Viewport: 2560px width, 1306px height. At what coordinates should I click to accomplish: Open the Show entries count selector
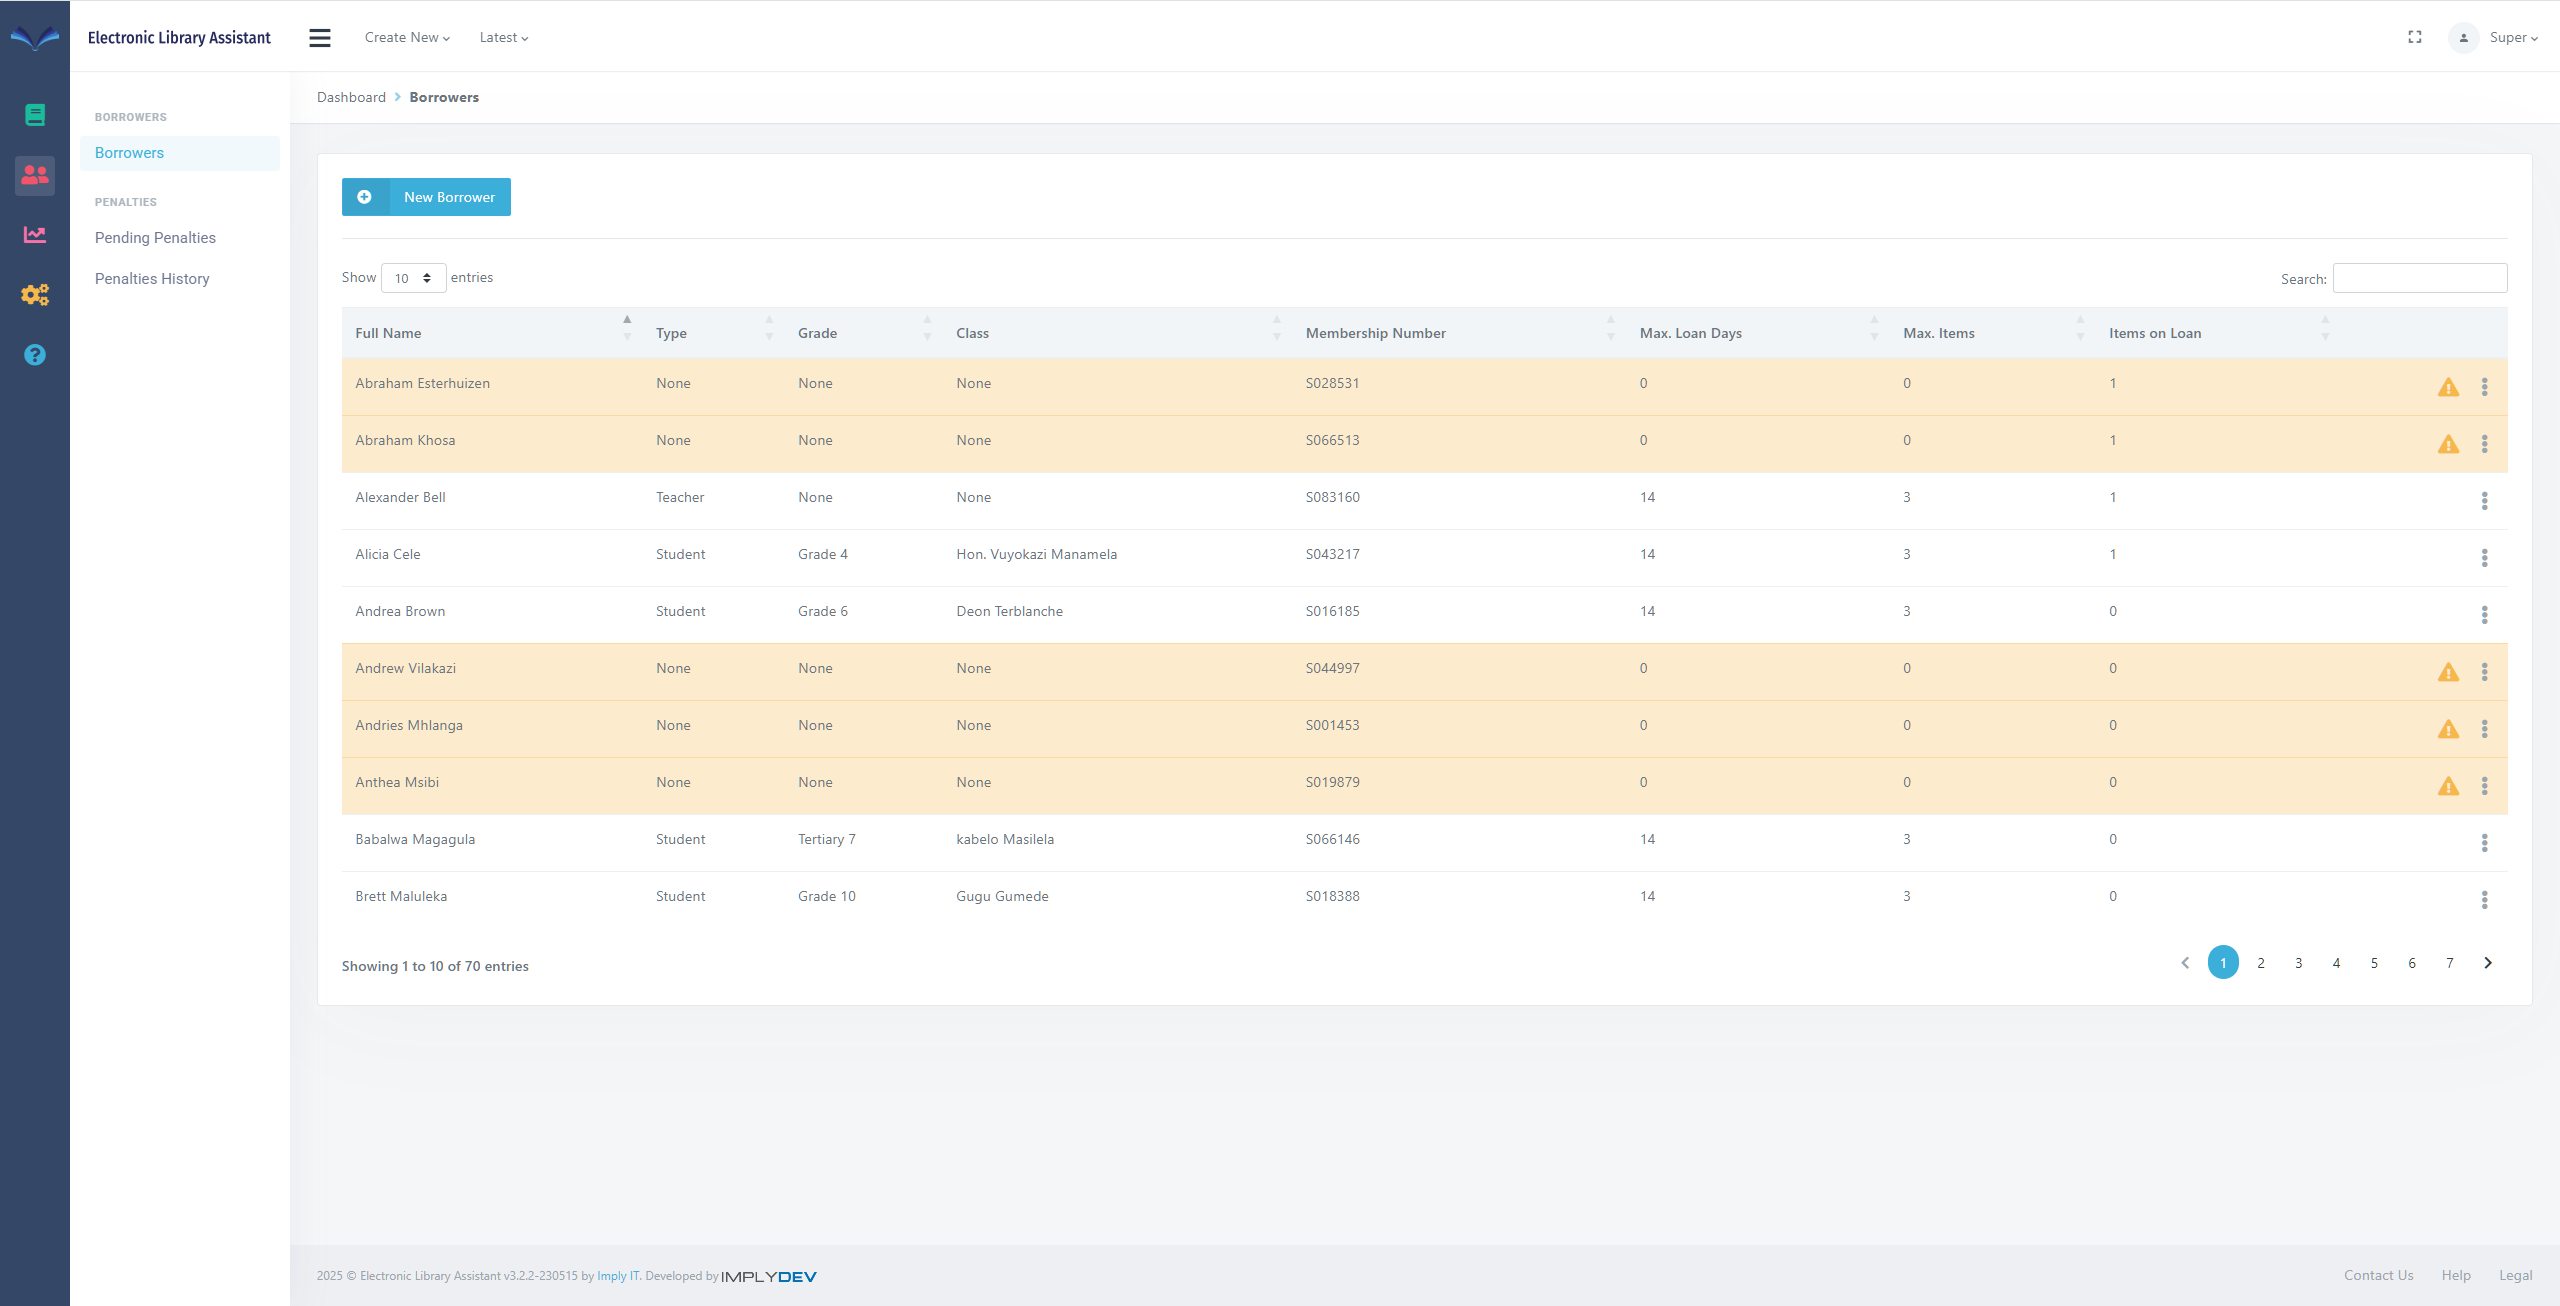coord(413,278)
